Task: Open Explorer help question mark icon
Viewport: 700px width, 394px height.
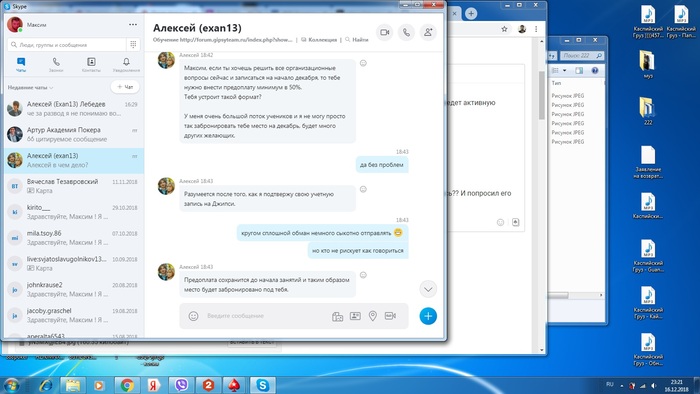Action: coord(595,71)
